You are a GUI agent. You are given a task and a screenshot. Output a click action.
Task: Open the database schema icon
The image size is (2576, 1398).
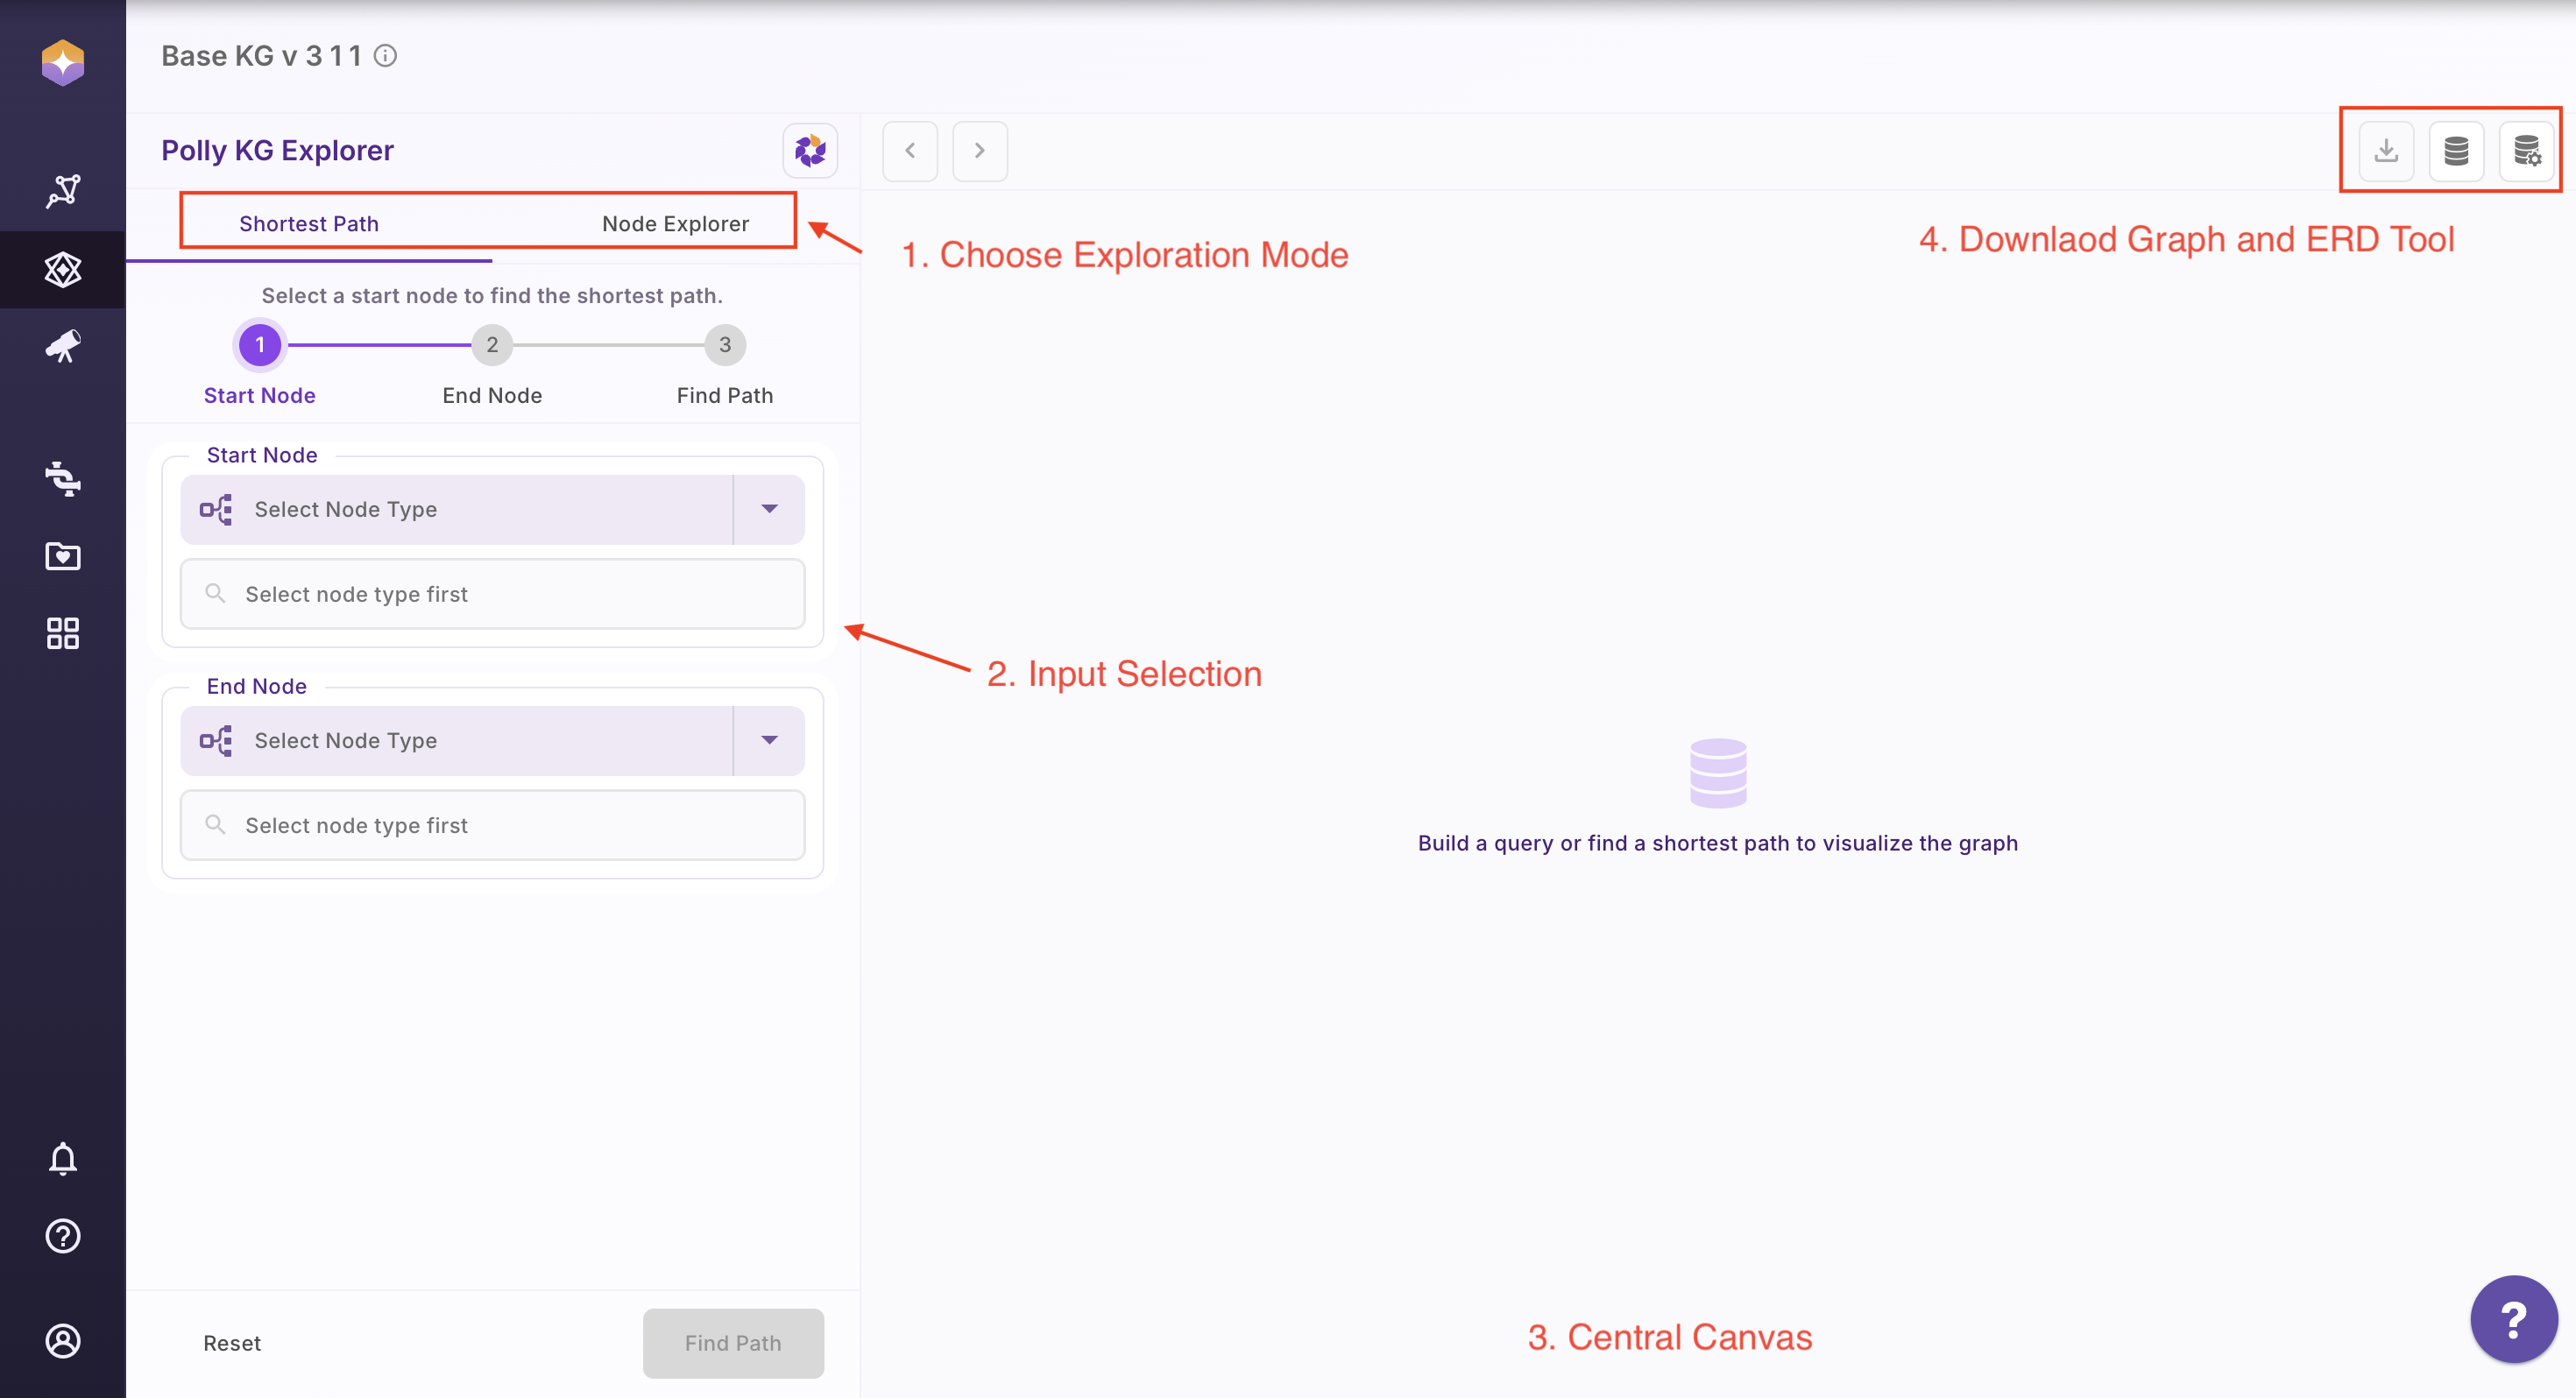(x=2456, y=151)
